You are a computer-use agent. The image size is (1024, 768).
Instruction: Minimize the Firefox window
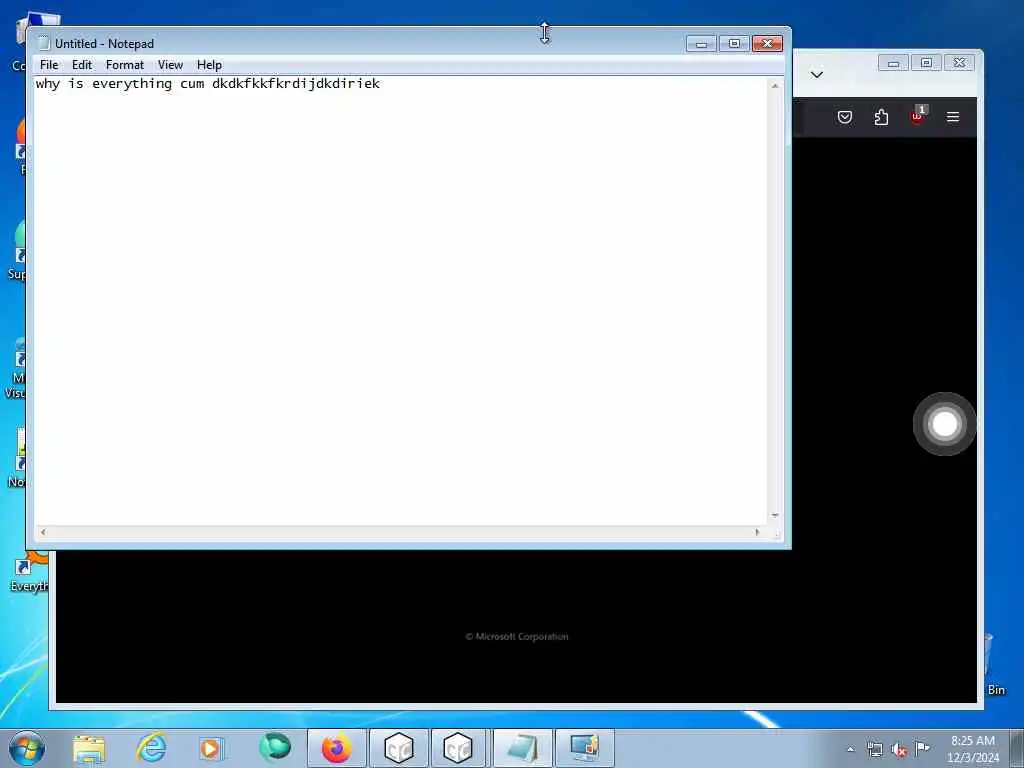click(x=893, y=63)
